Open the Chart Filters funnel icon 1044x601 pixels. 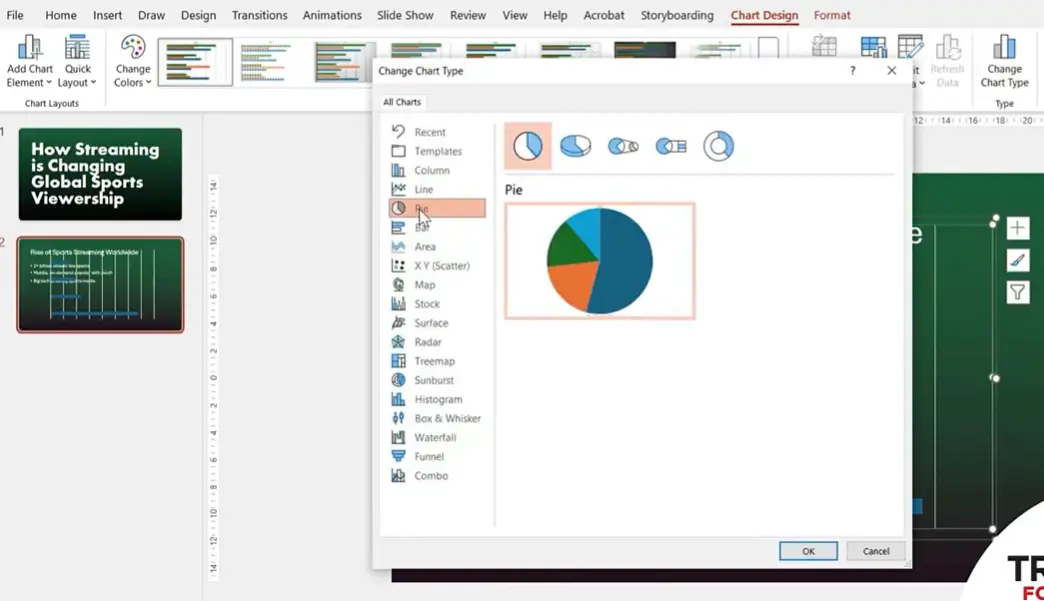(x=1017, y=292)
